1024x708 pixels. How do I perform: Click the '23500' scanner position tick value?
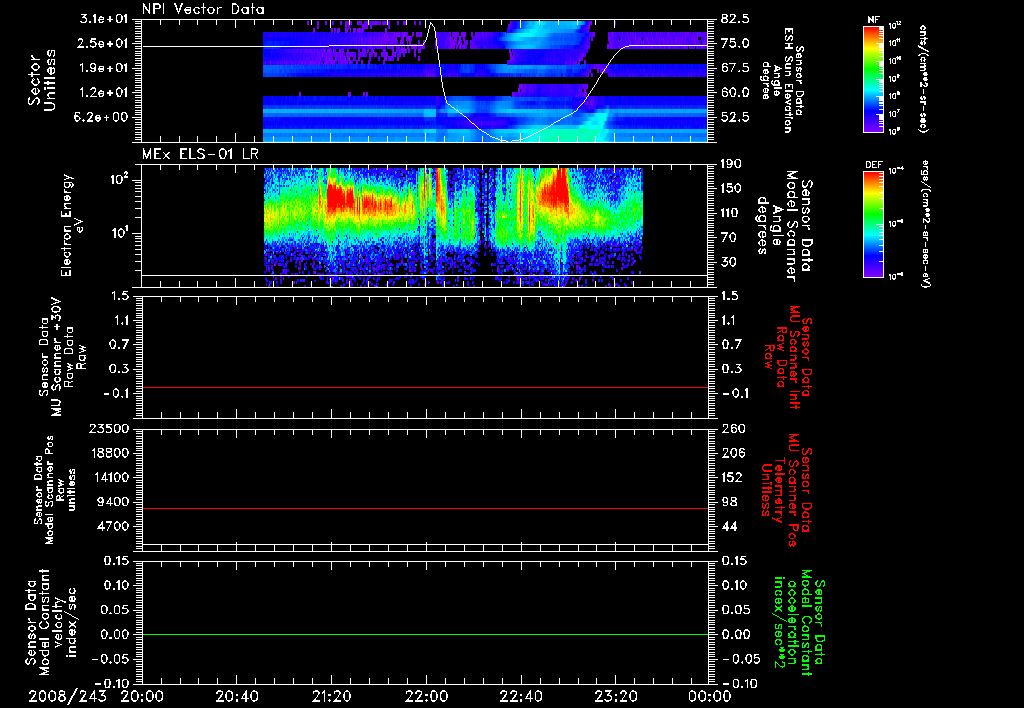point(110,429)
